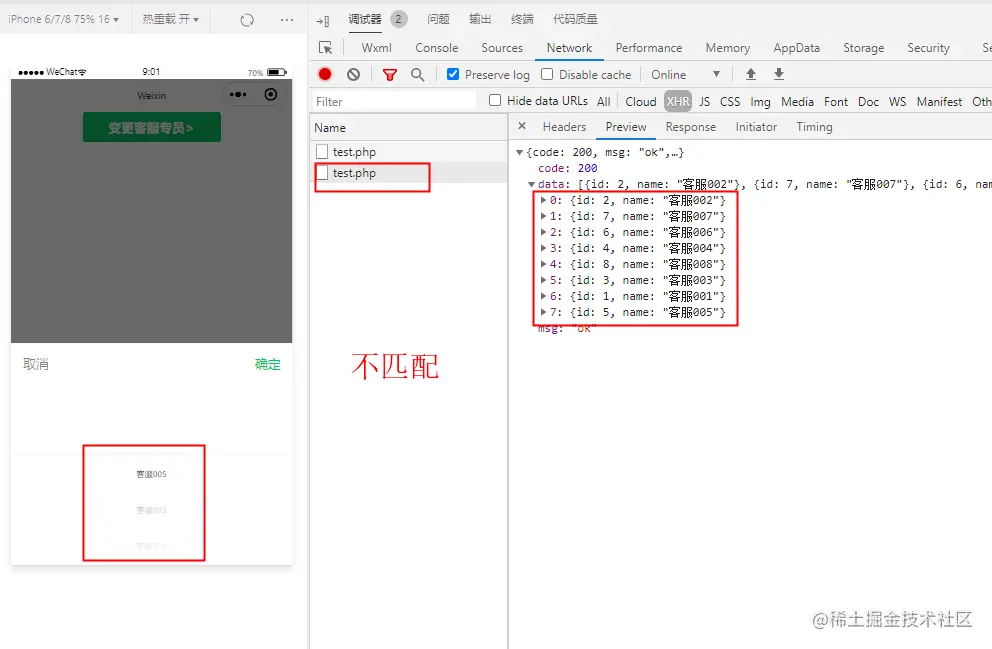Expand item 5 with name 客服003

tap(543, 280)
